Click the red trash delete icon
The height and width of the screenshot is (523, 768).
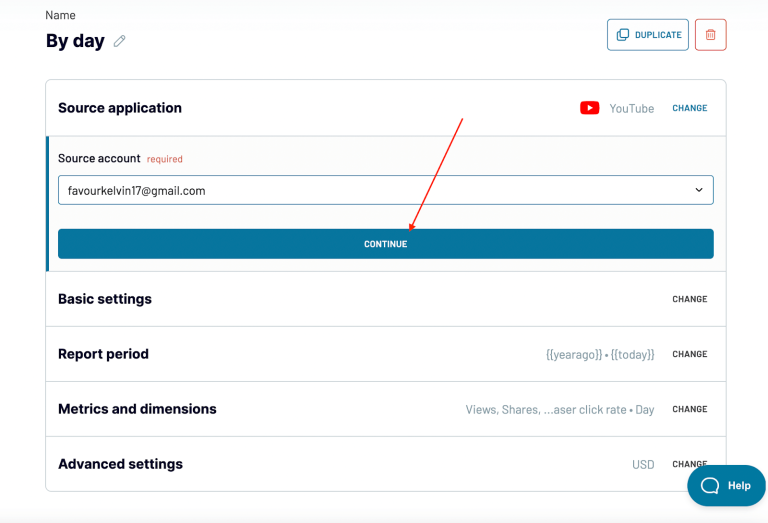coord(710,35)
